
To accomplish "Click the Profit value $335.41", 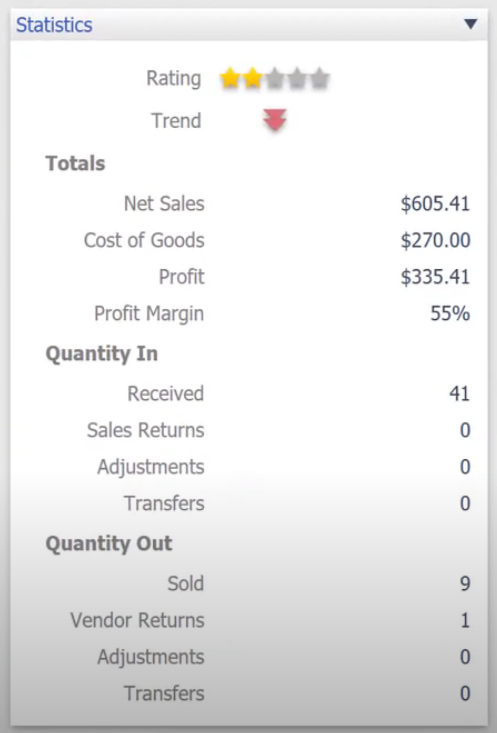I will tap(435, 277).
